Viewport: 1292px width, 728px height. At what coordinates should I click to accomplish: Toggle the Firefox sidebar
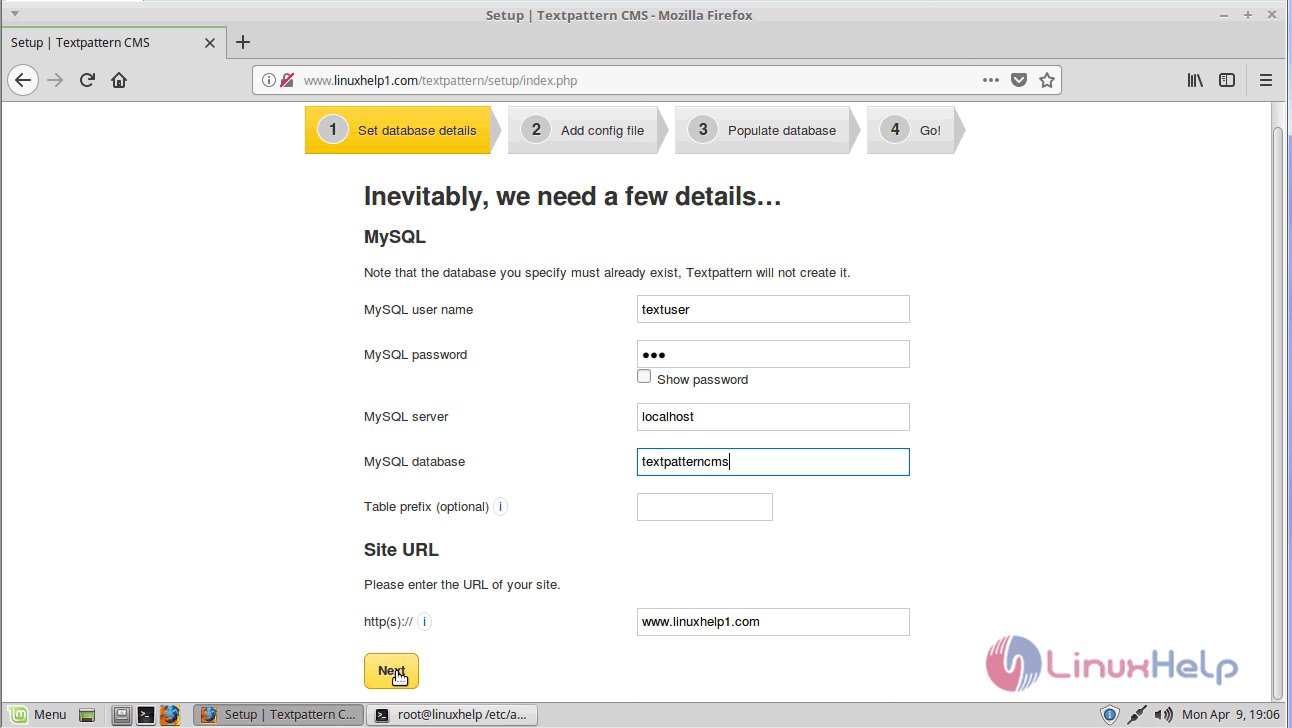pos(1227,80)
